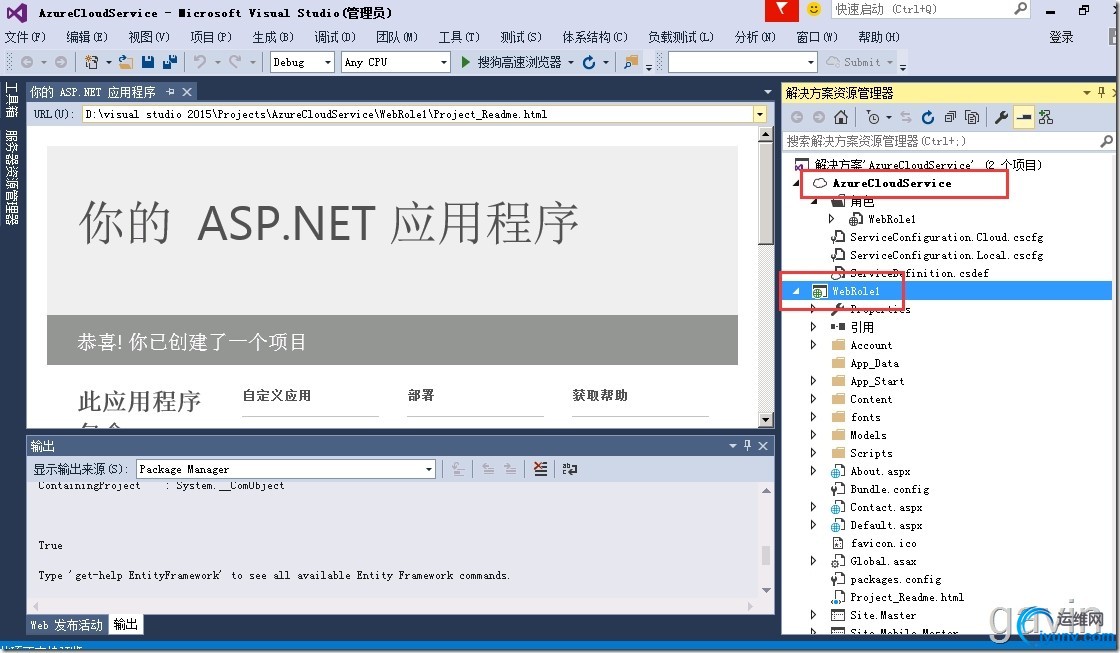Select the packages.config file
Viewport: 1120px width, 653px height.
(x=896, y=579)
